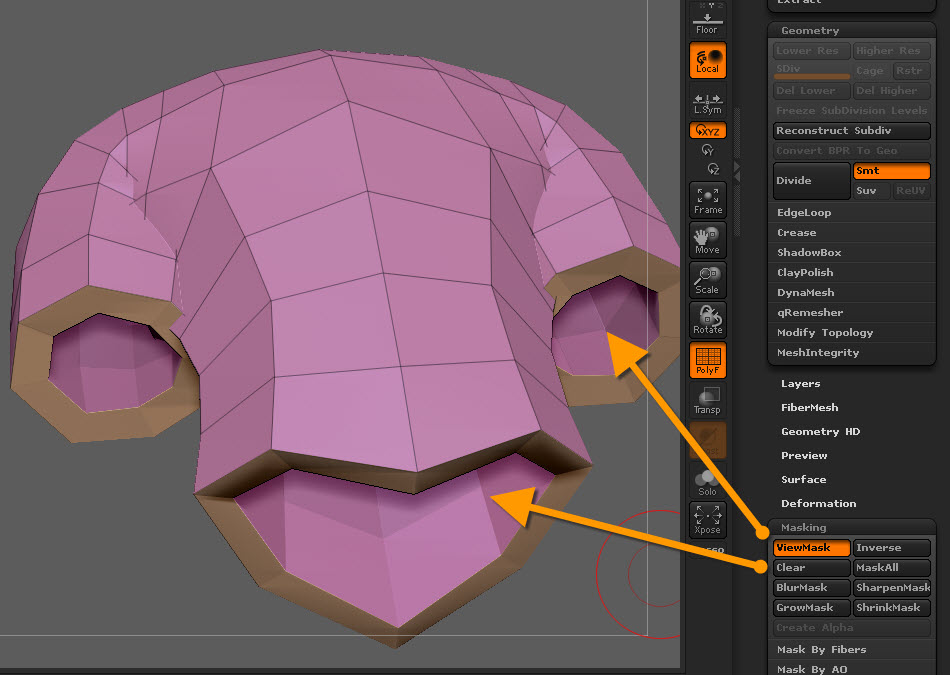The width and height of the screenshot is (950, 675).
Task: Enable Solo mode icon
Action: (x=707, y=482)
